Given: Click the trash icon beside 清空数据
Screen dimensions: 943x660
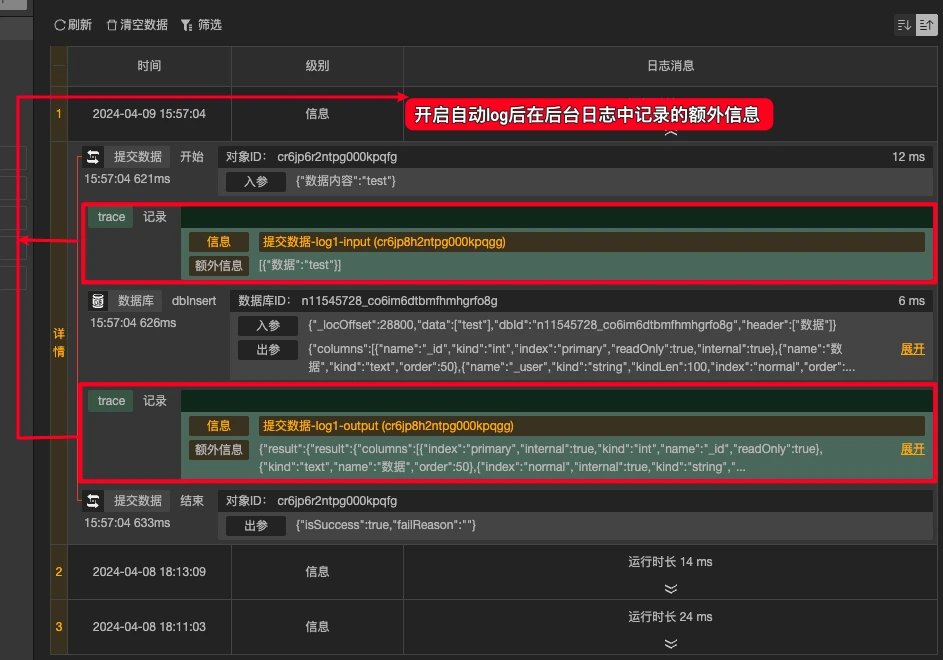Looking at the screenshot, I should point(111,25).
